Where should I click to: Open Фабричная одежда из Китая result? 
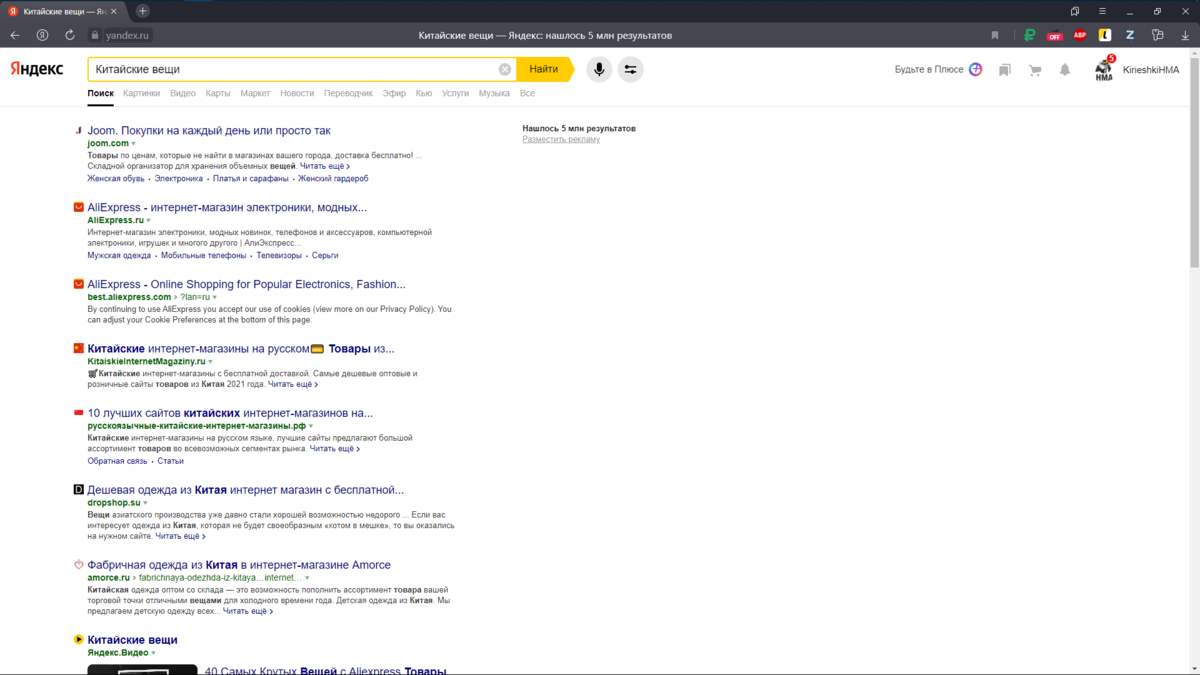239,565
